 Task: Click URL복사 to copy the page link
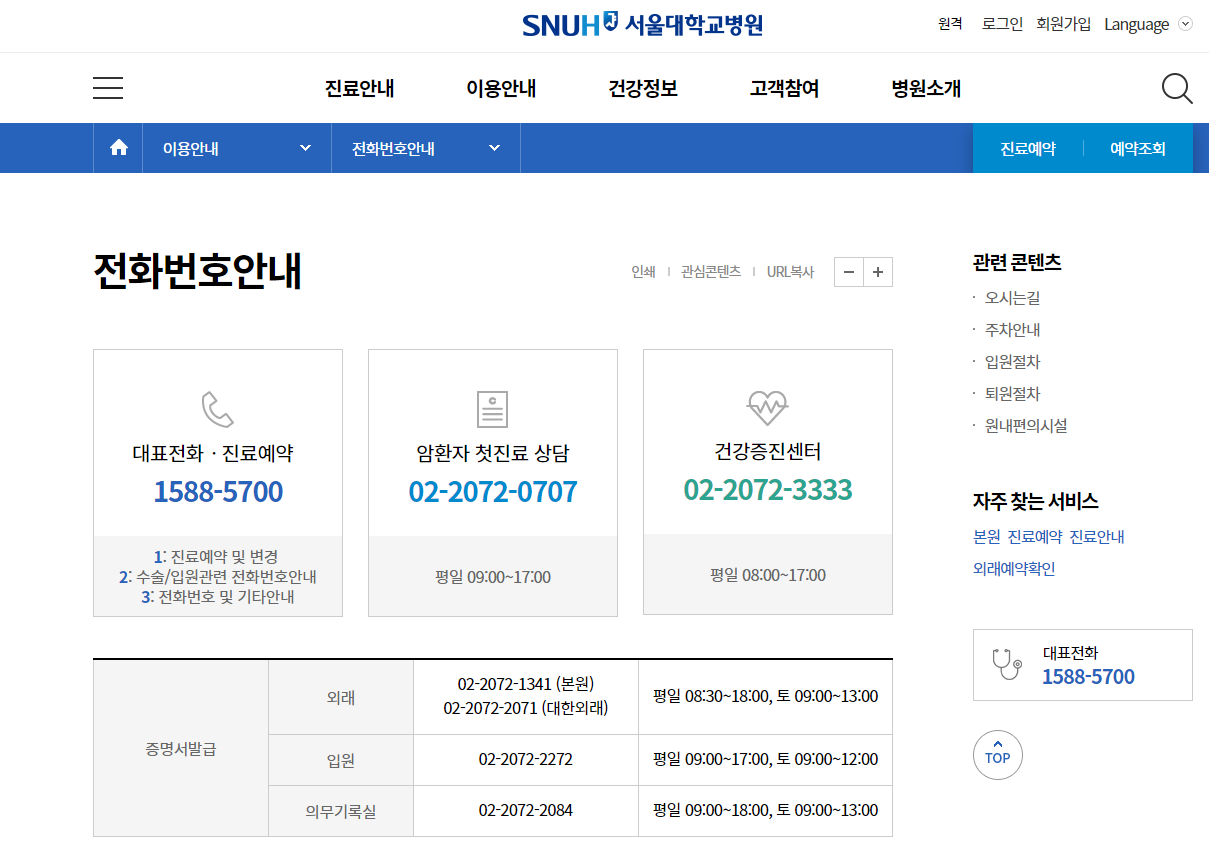789,271
